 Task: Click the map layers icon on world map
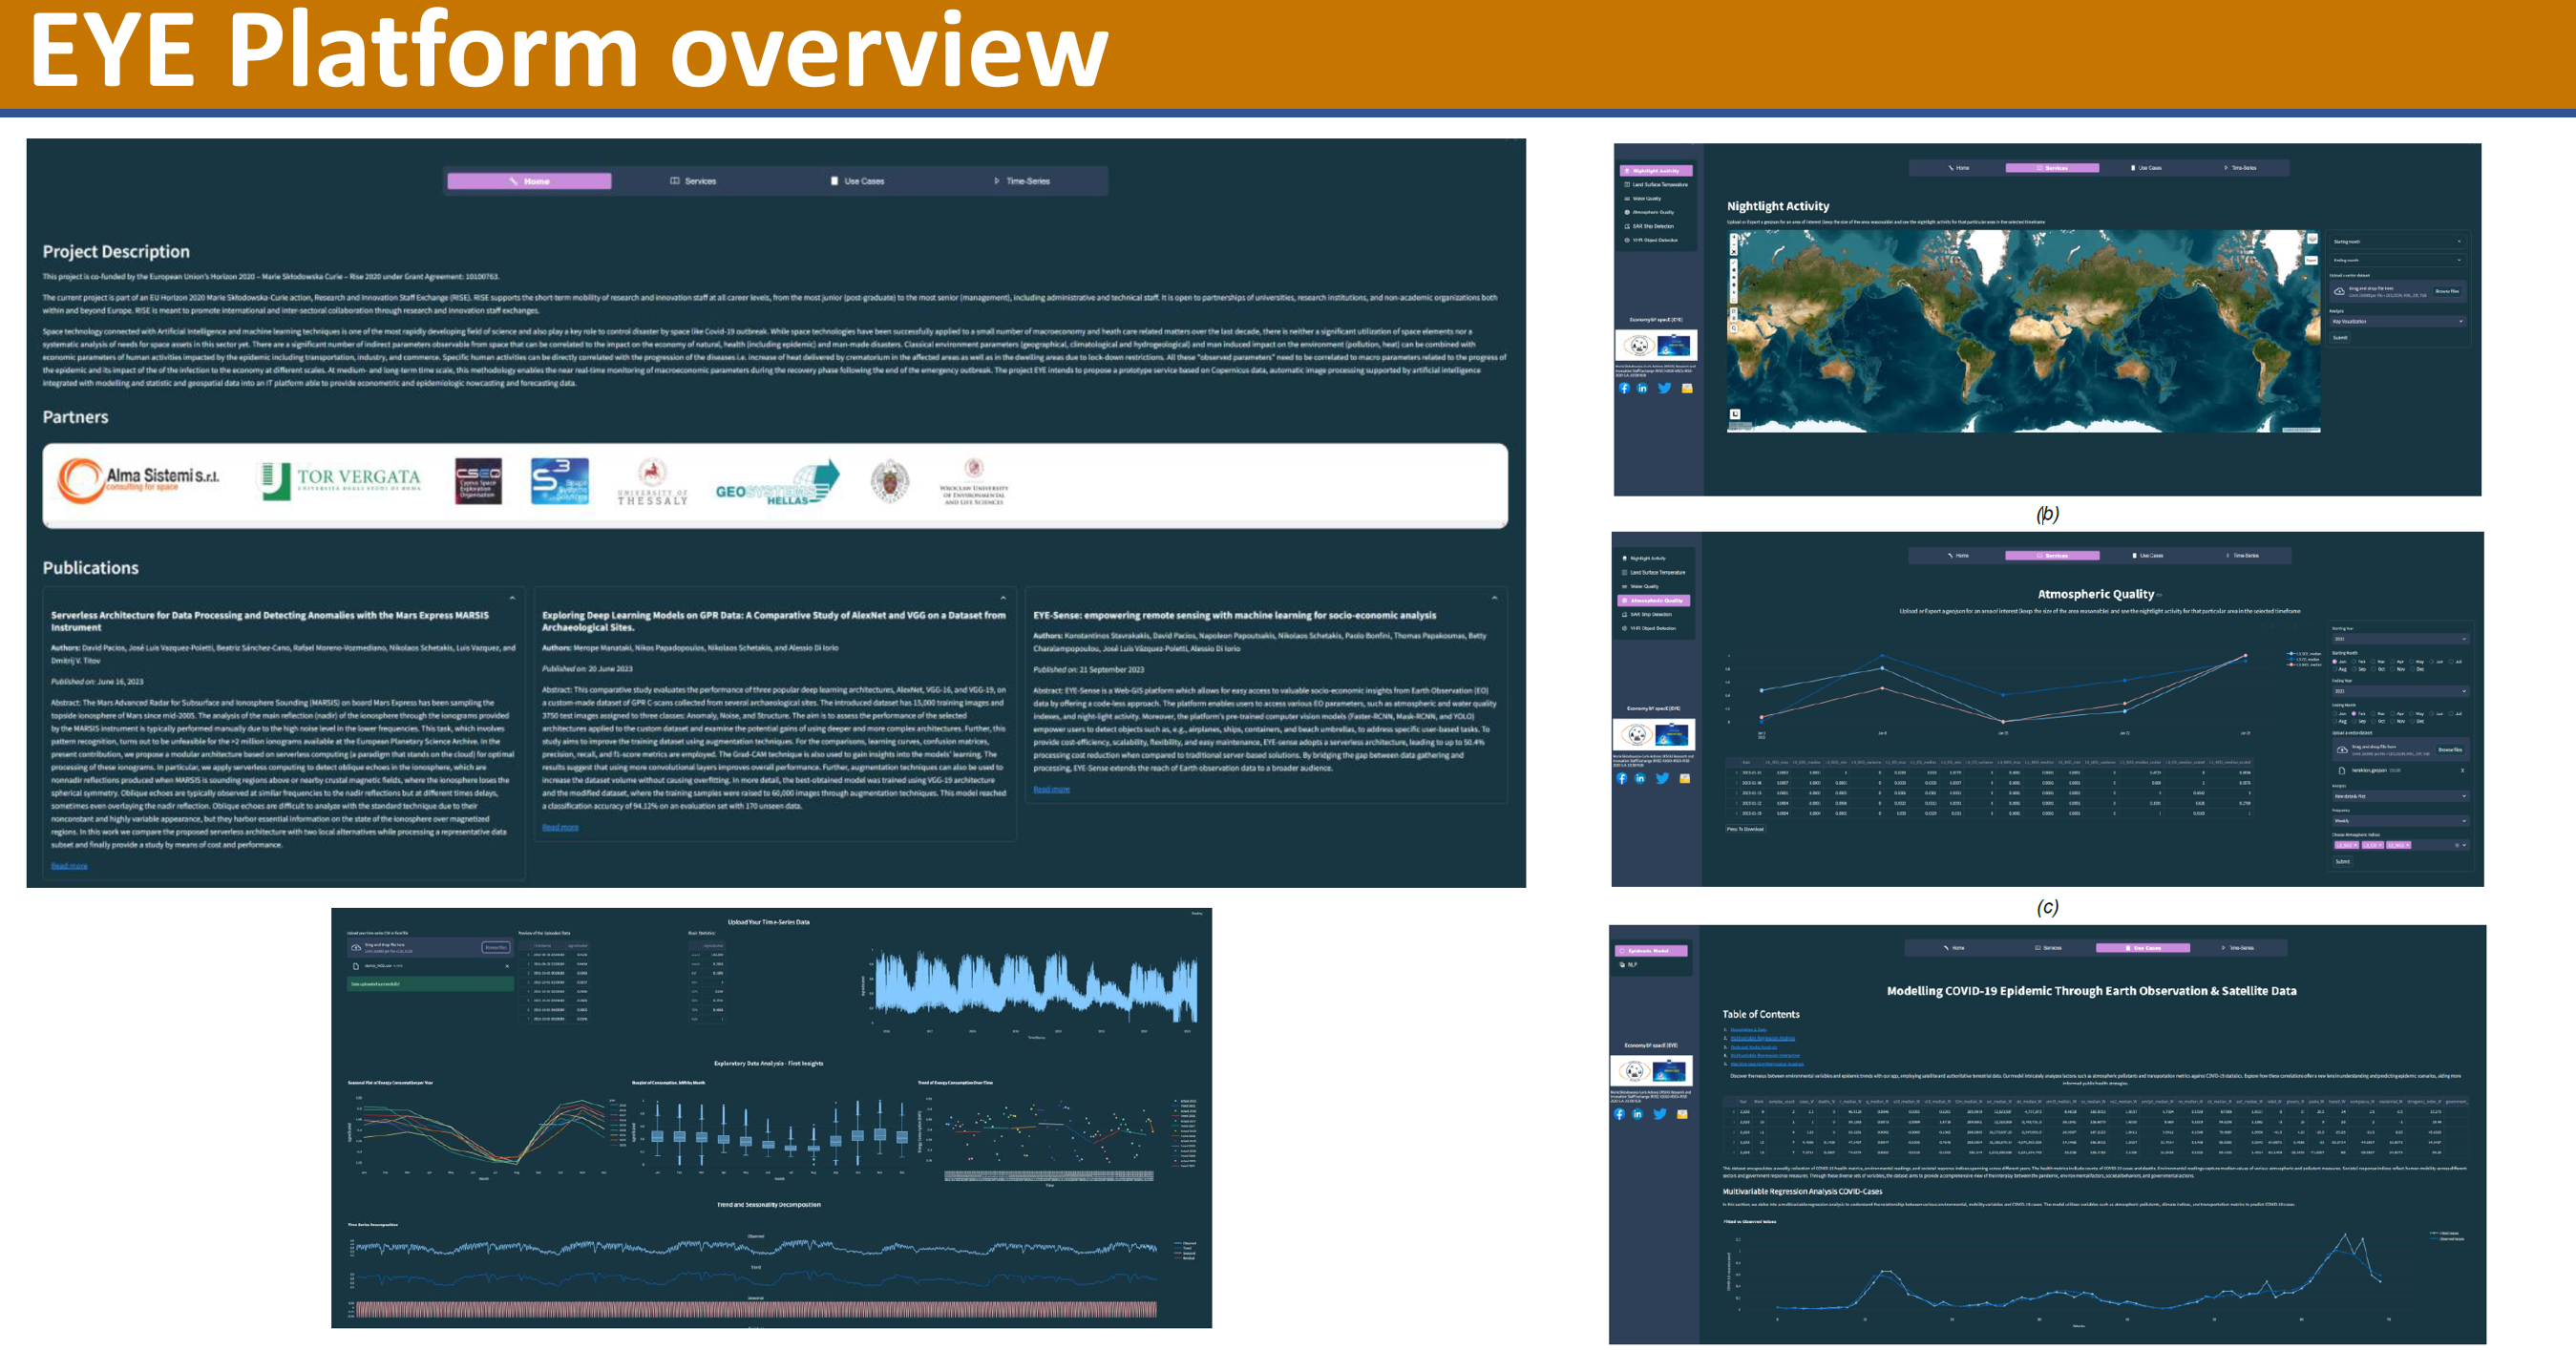[x=2312, y=239]
